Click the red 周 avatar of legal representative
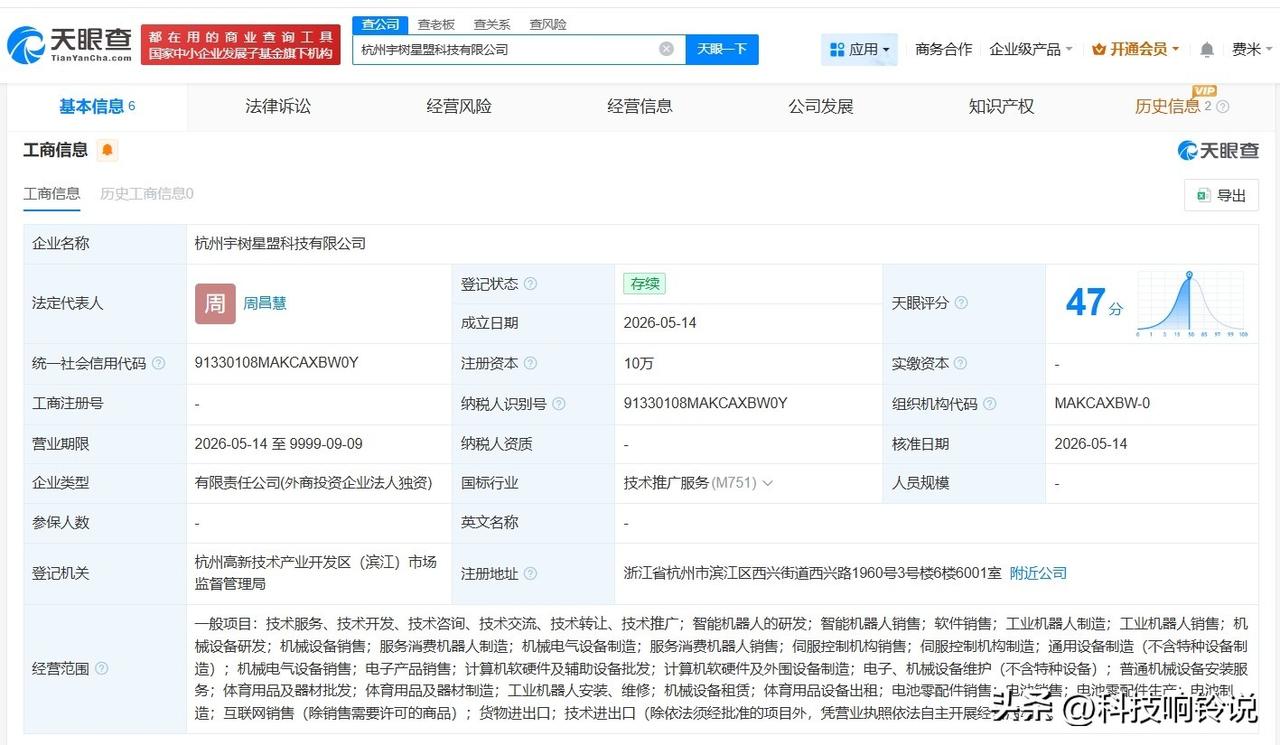 (215, 303)
